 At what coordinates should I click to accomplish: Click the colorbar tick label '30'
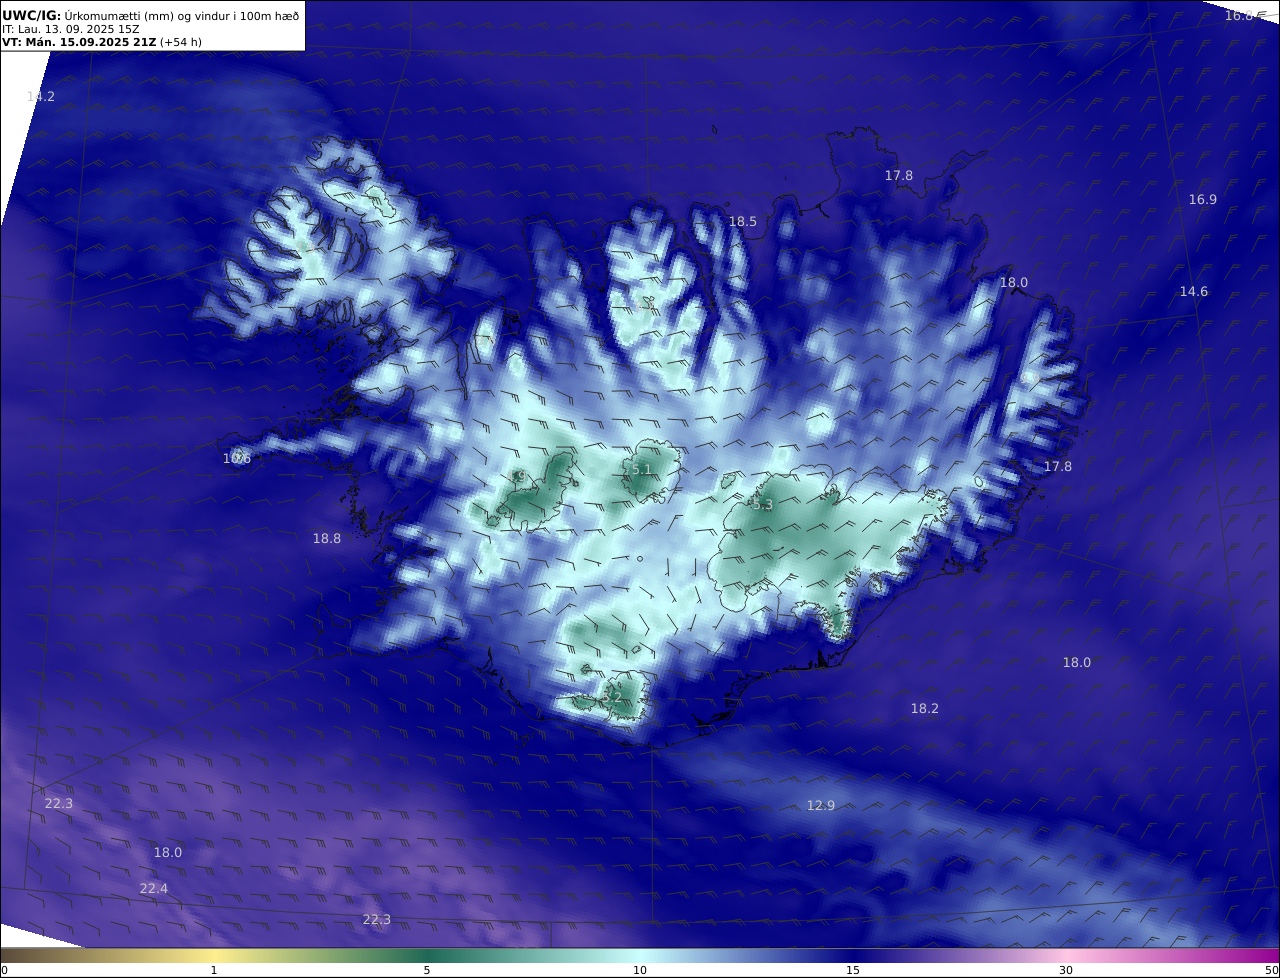point(1066,970)
